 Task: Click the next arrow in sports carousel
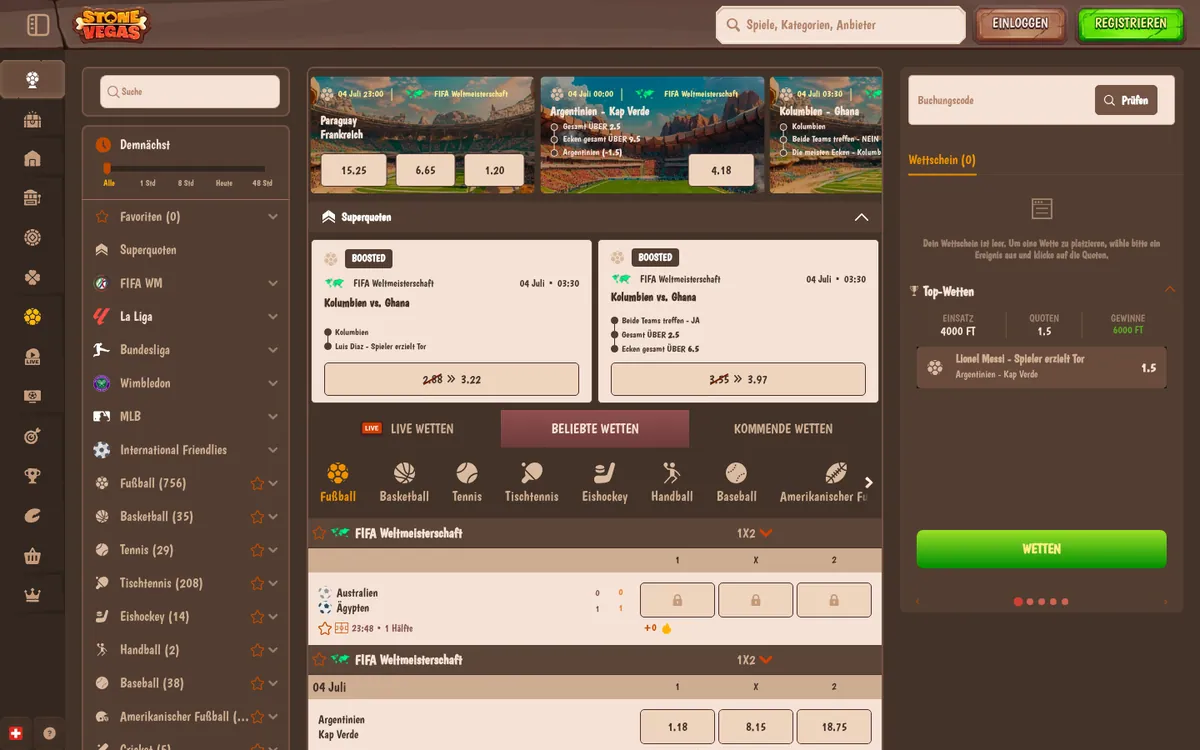[868, 483]
